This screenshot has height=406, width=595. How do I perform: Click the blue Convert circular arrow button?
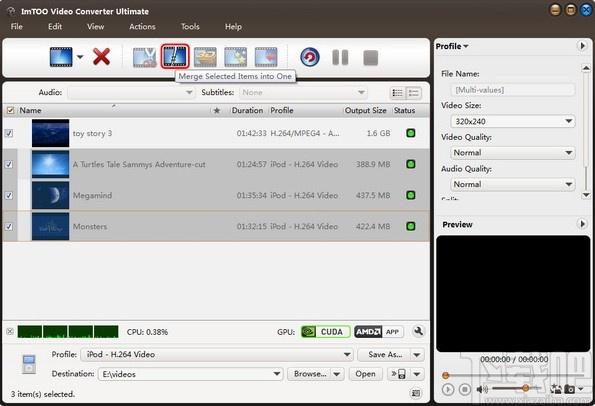pyautogui.click(x=310, y=57)
